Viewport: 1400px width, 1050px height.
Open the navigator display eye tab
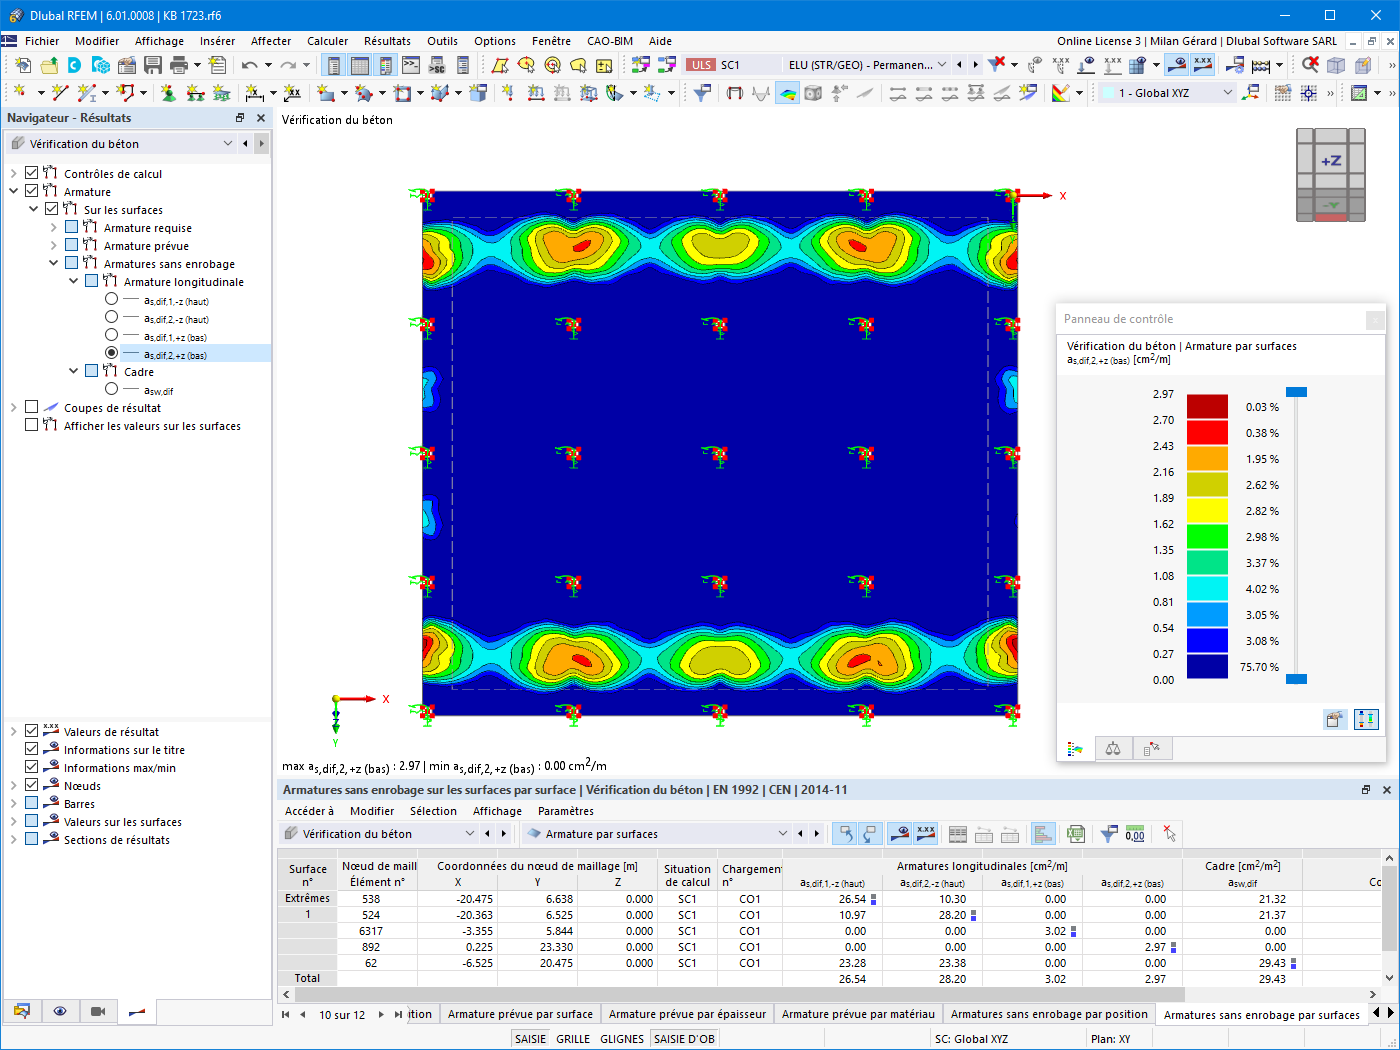(x=60, y=1011)
